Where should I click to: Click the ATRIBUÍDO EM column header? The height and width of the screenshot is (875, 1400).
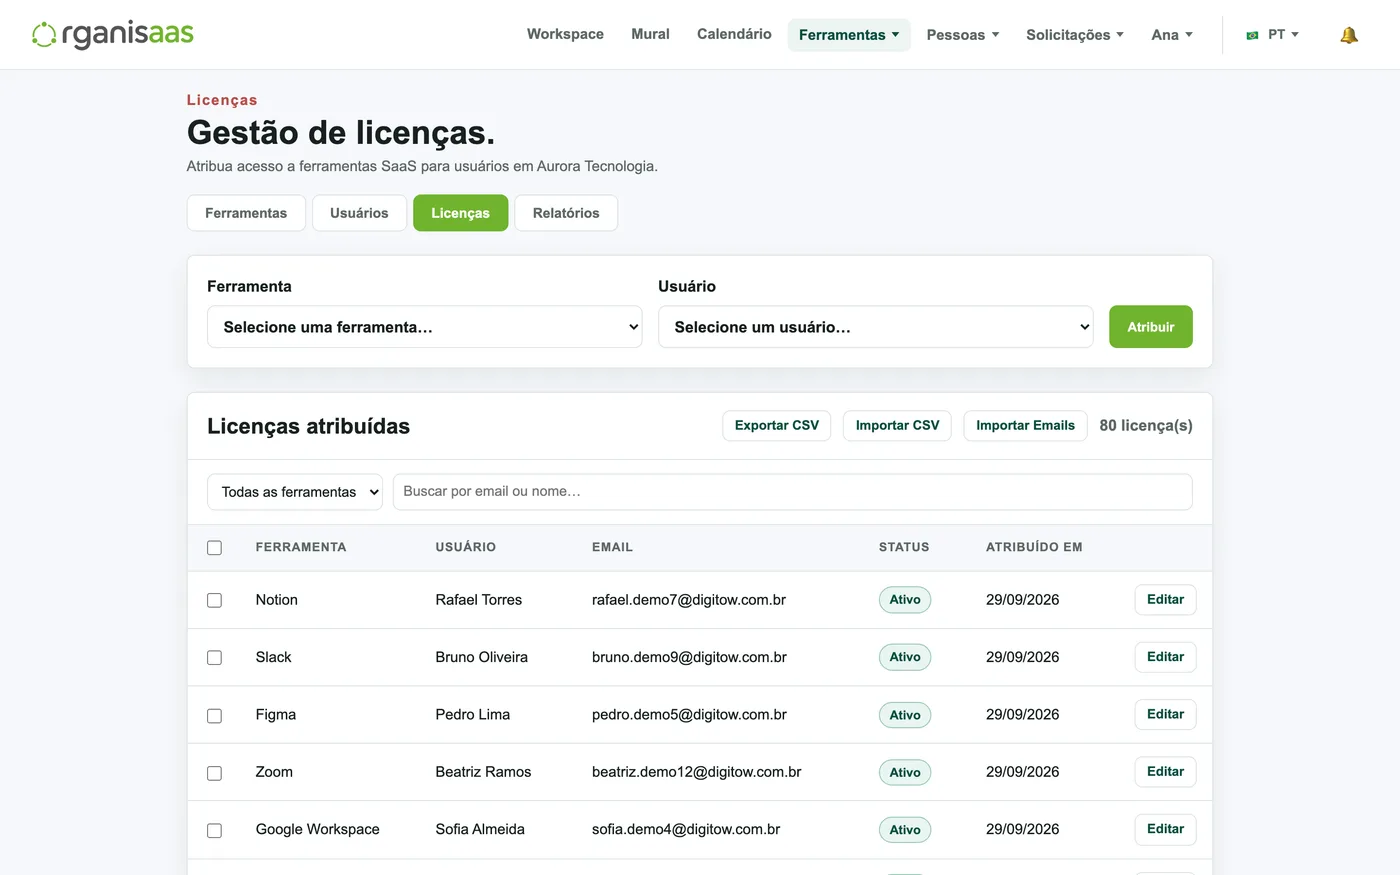point(1034,547)
